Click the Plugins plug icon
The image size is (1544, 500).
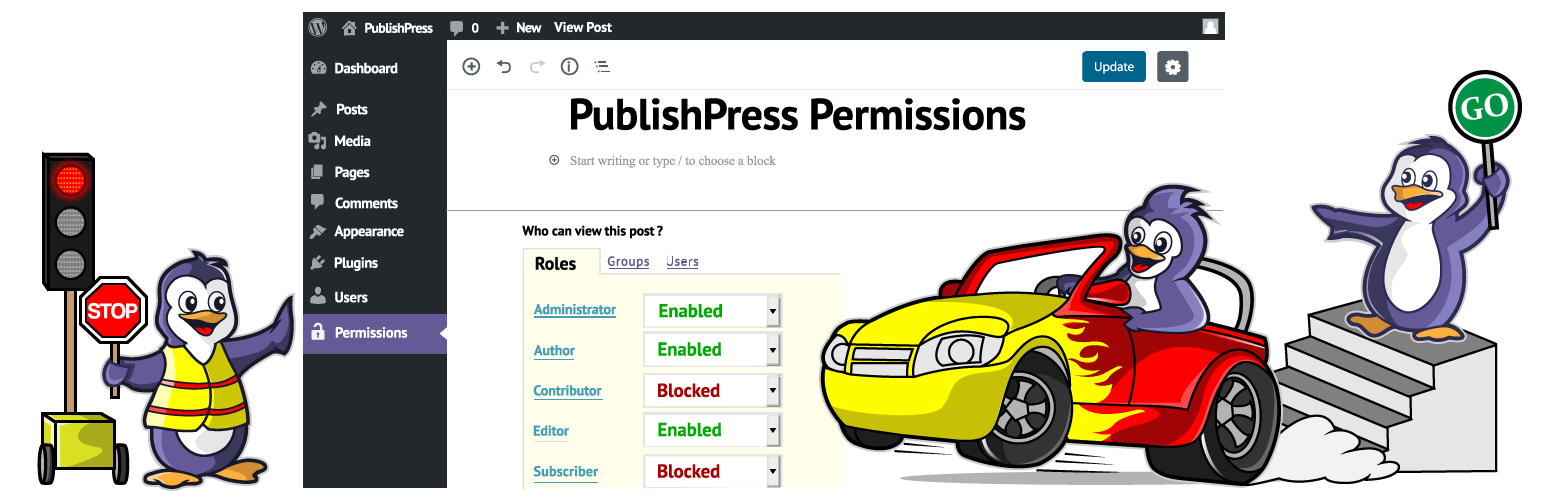click(x=318, y=263)
